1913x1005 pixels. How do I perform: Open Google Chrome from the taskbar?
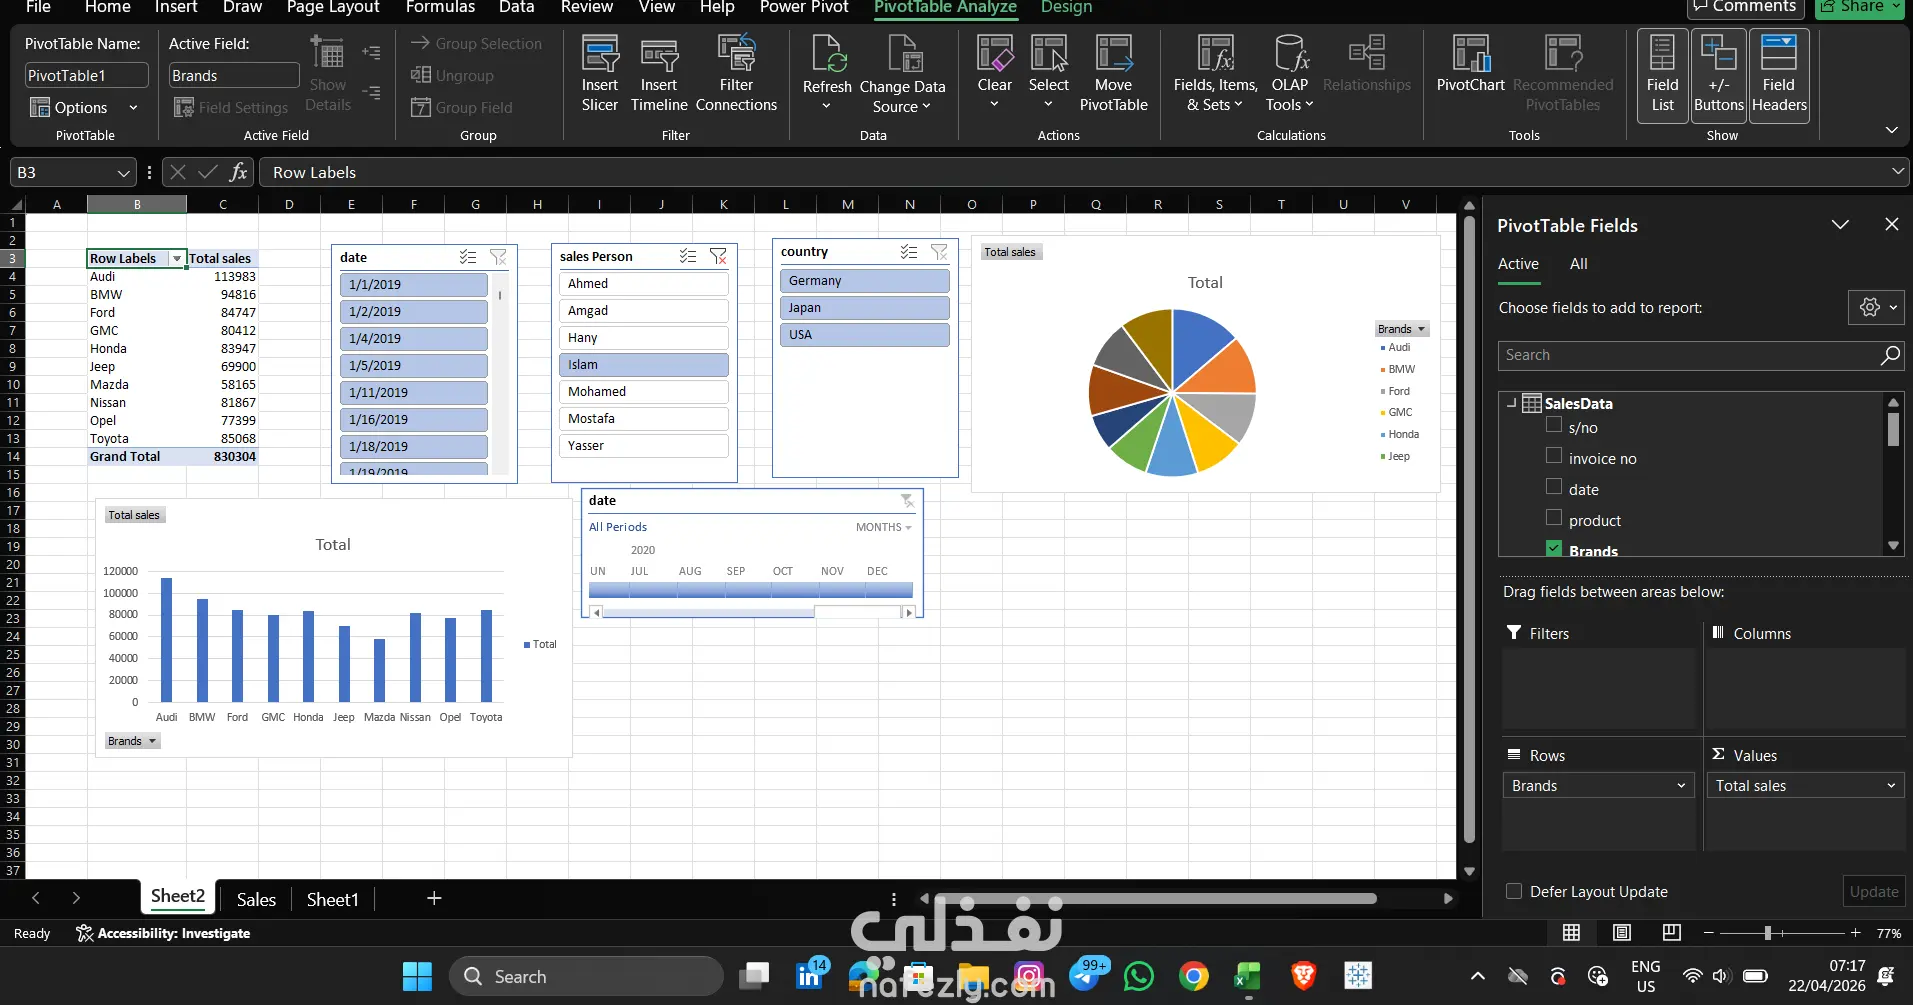pos(1193,976)
